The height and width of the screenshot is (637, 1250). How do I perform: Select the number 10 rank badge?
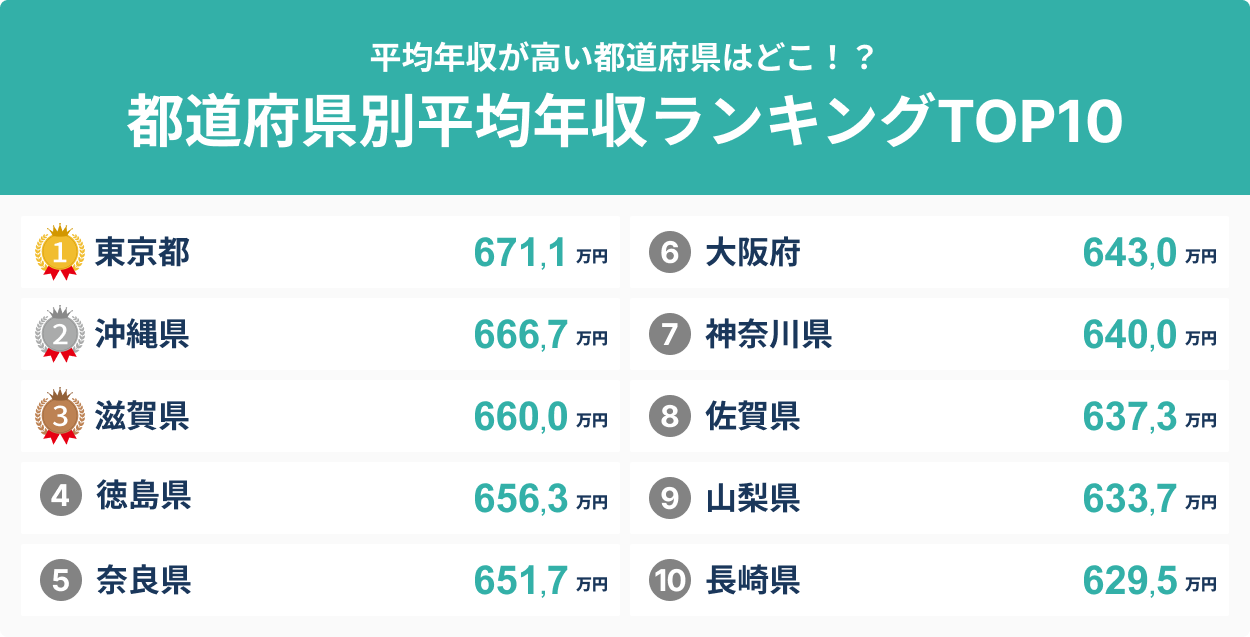click(x=669, y=580)
